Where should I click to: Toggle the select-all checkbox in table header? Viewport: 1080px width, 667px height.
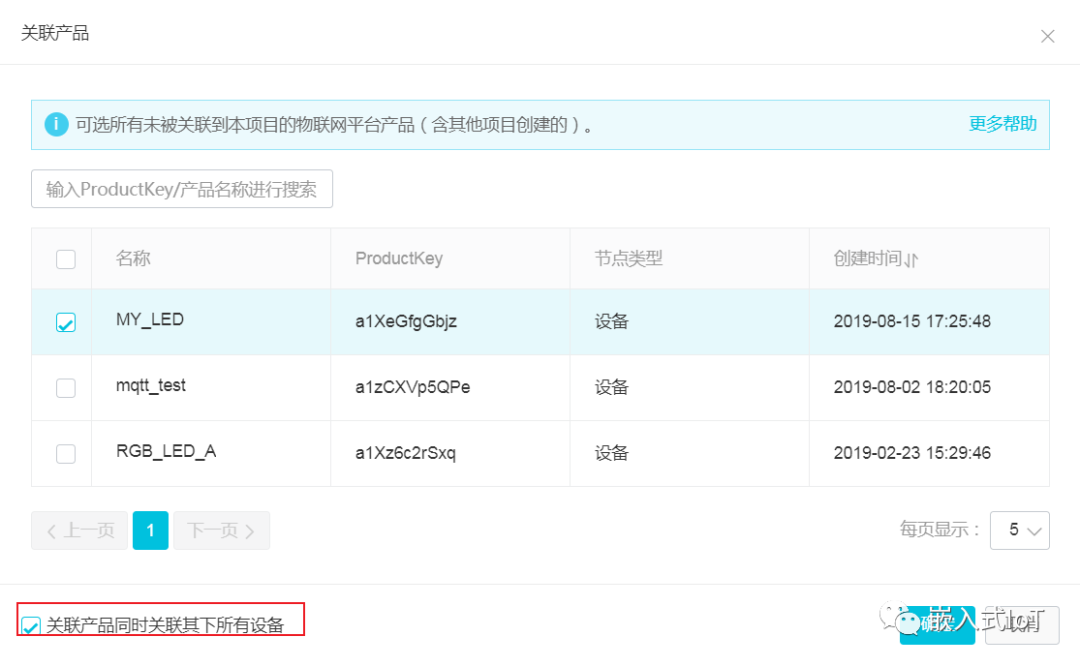click(x=66, y=259)
